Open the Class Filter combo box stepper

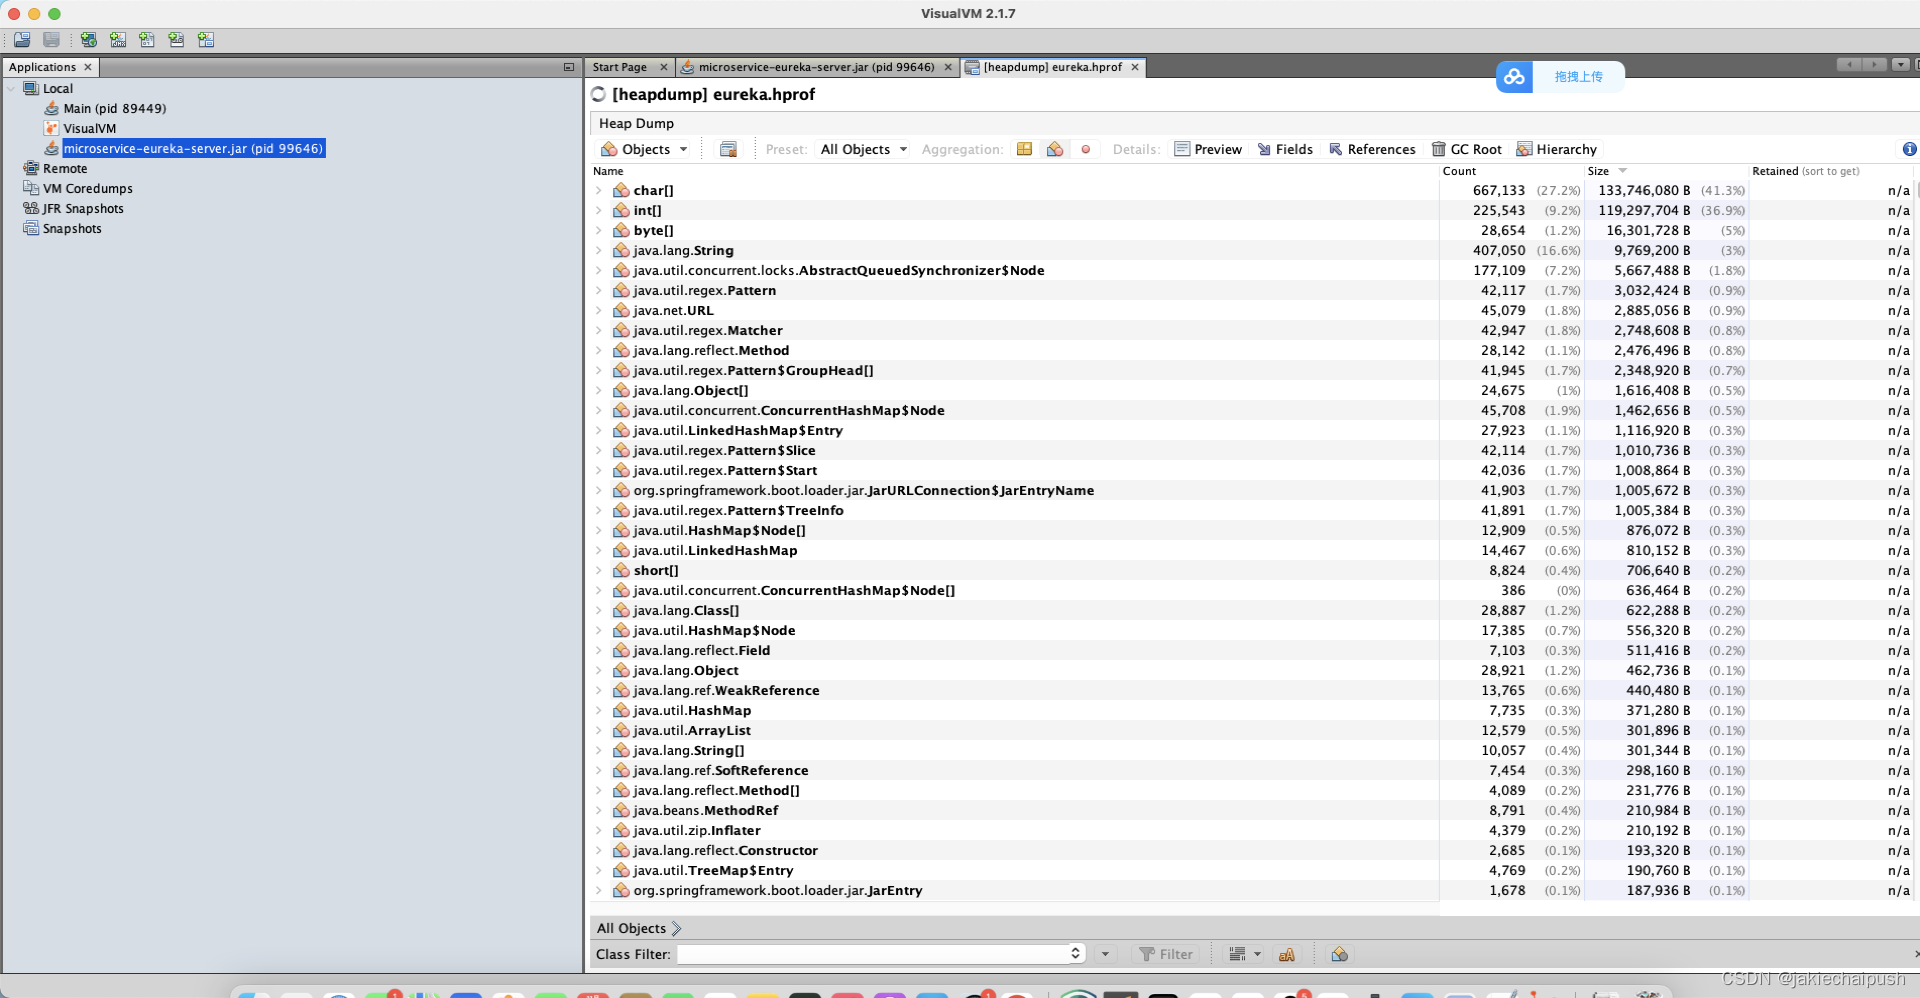click(x=1075, y=954)
